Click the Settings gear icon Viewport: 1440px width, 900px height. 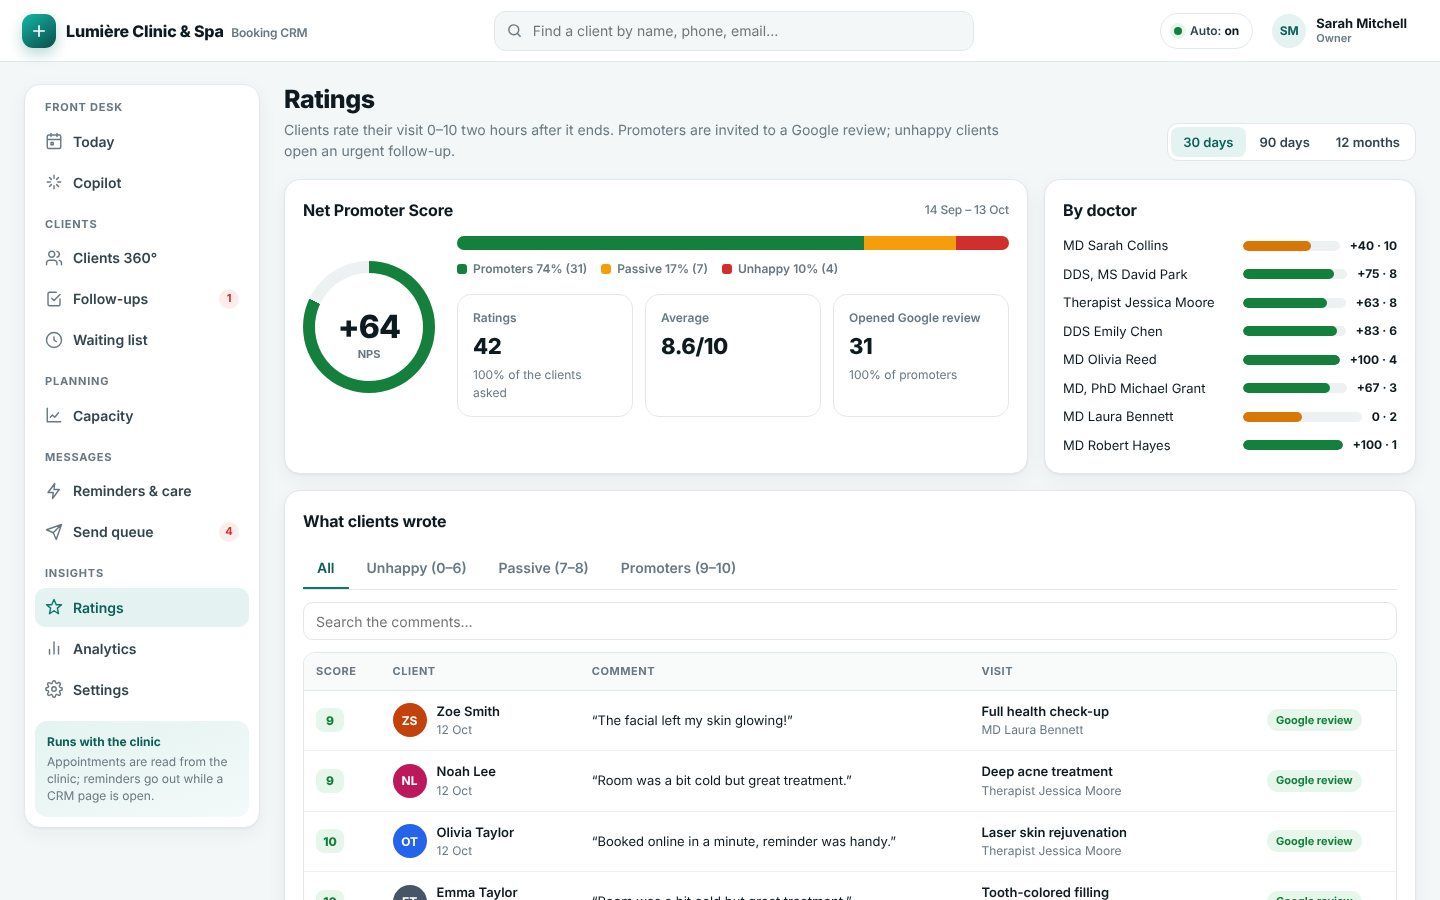point(54,690)
